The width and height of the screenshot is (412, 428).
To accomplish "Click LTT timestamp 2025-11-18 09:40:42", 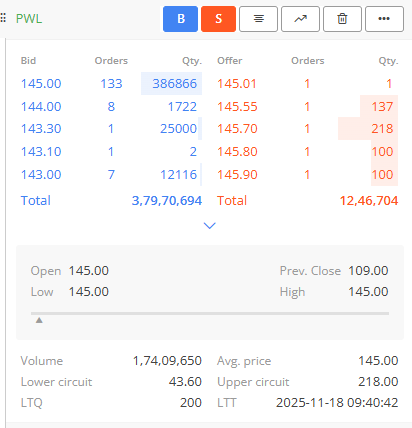I will [x=337, y=403].
